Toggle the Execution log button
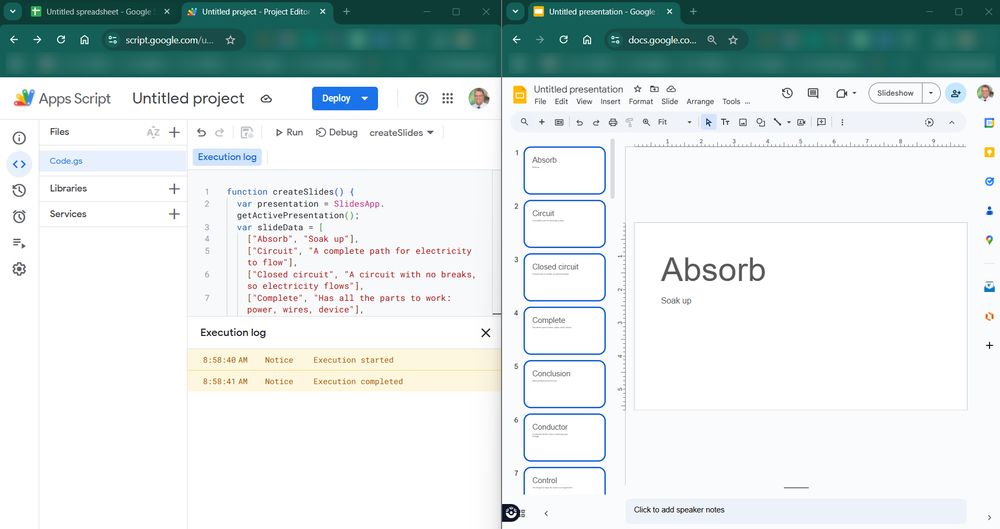The width and height of the screenshot is (1000, 529). pos(227,156)
